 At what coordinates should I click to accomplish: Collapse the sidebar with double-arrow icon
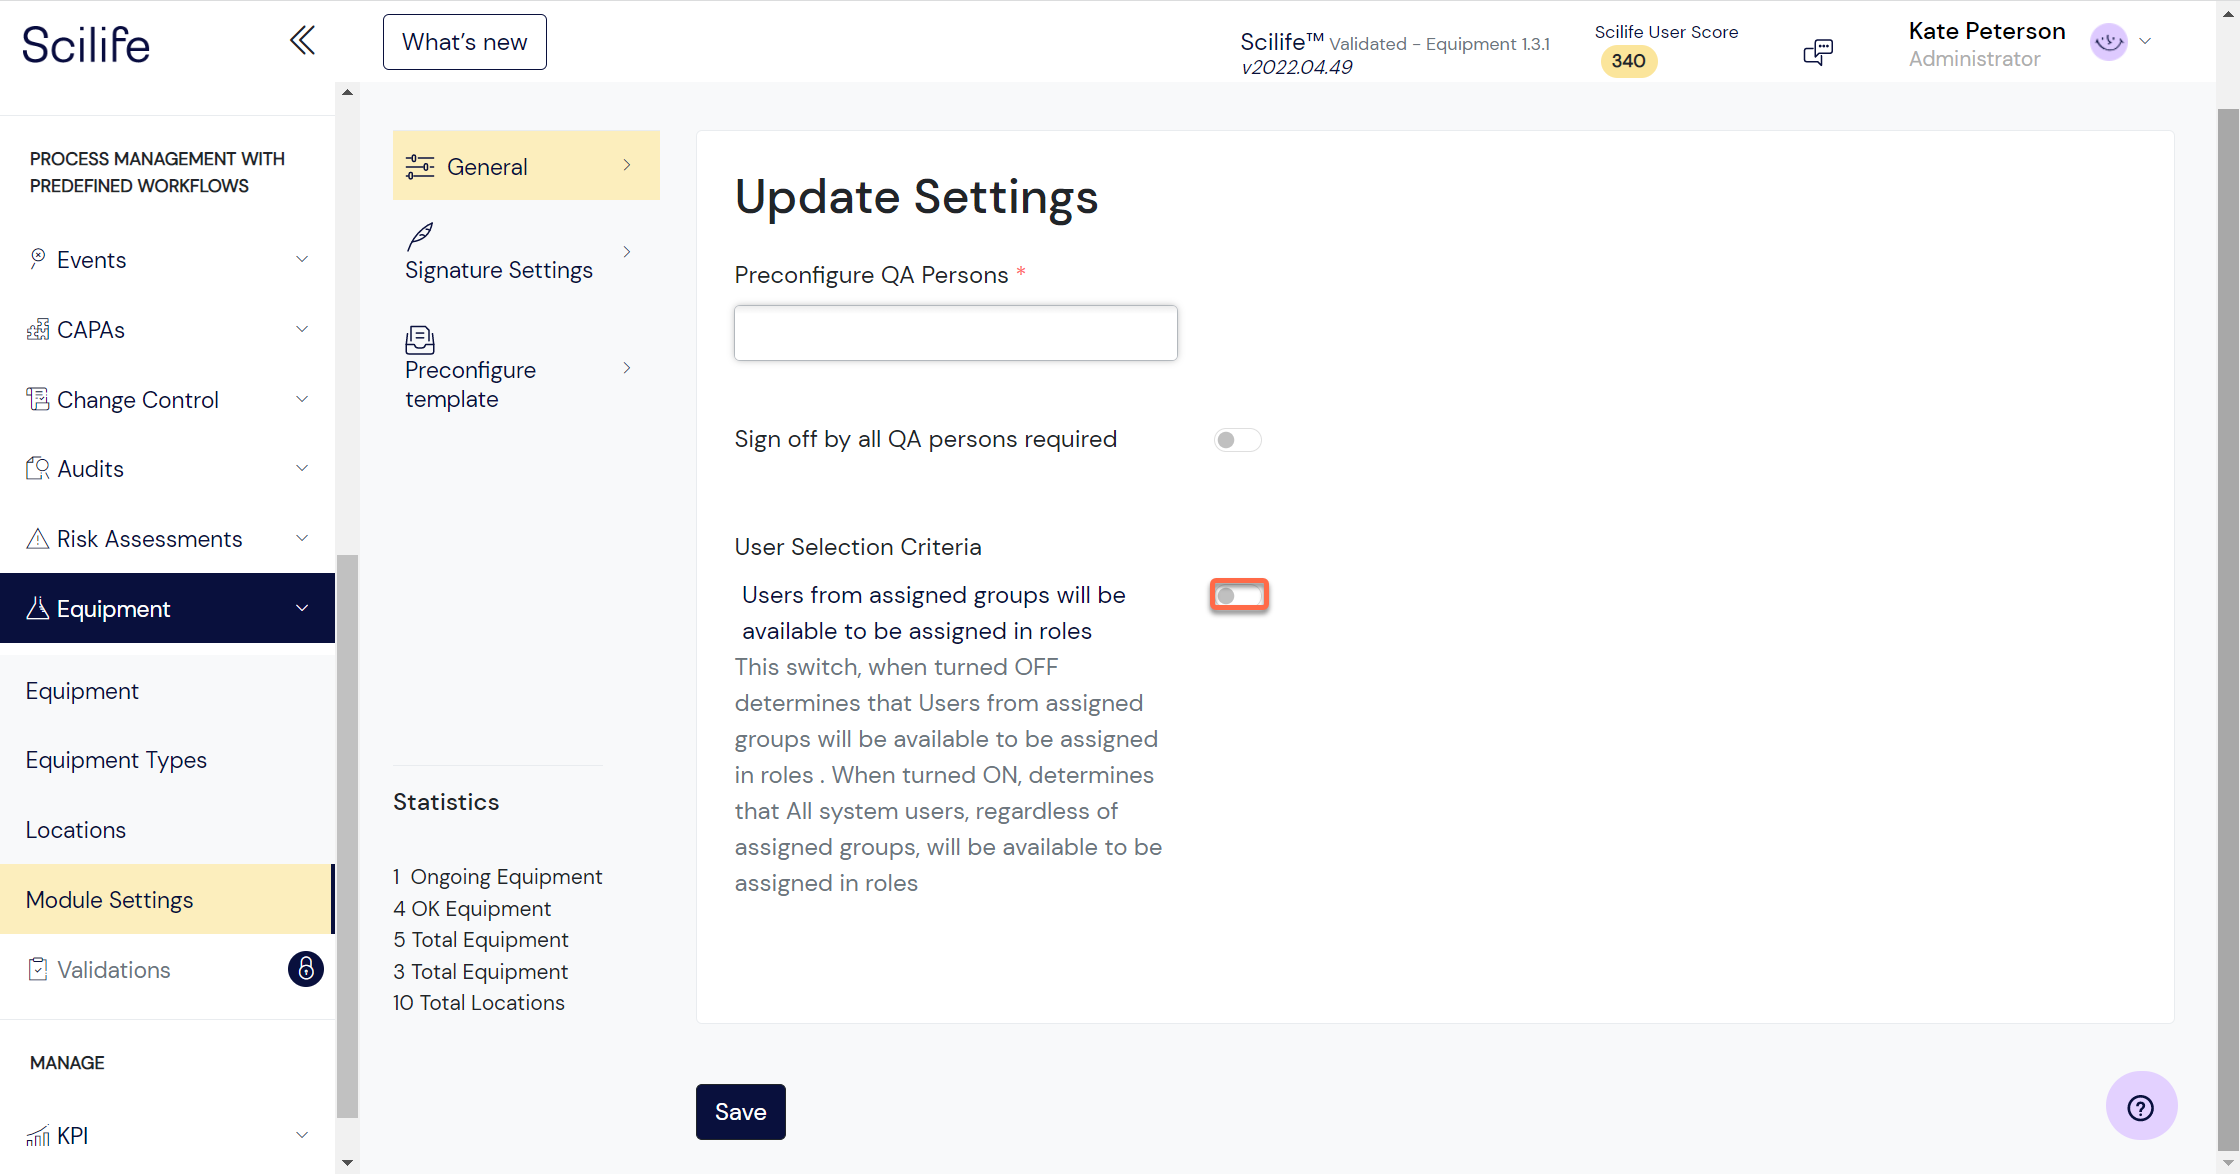point(302,41)
